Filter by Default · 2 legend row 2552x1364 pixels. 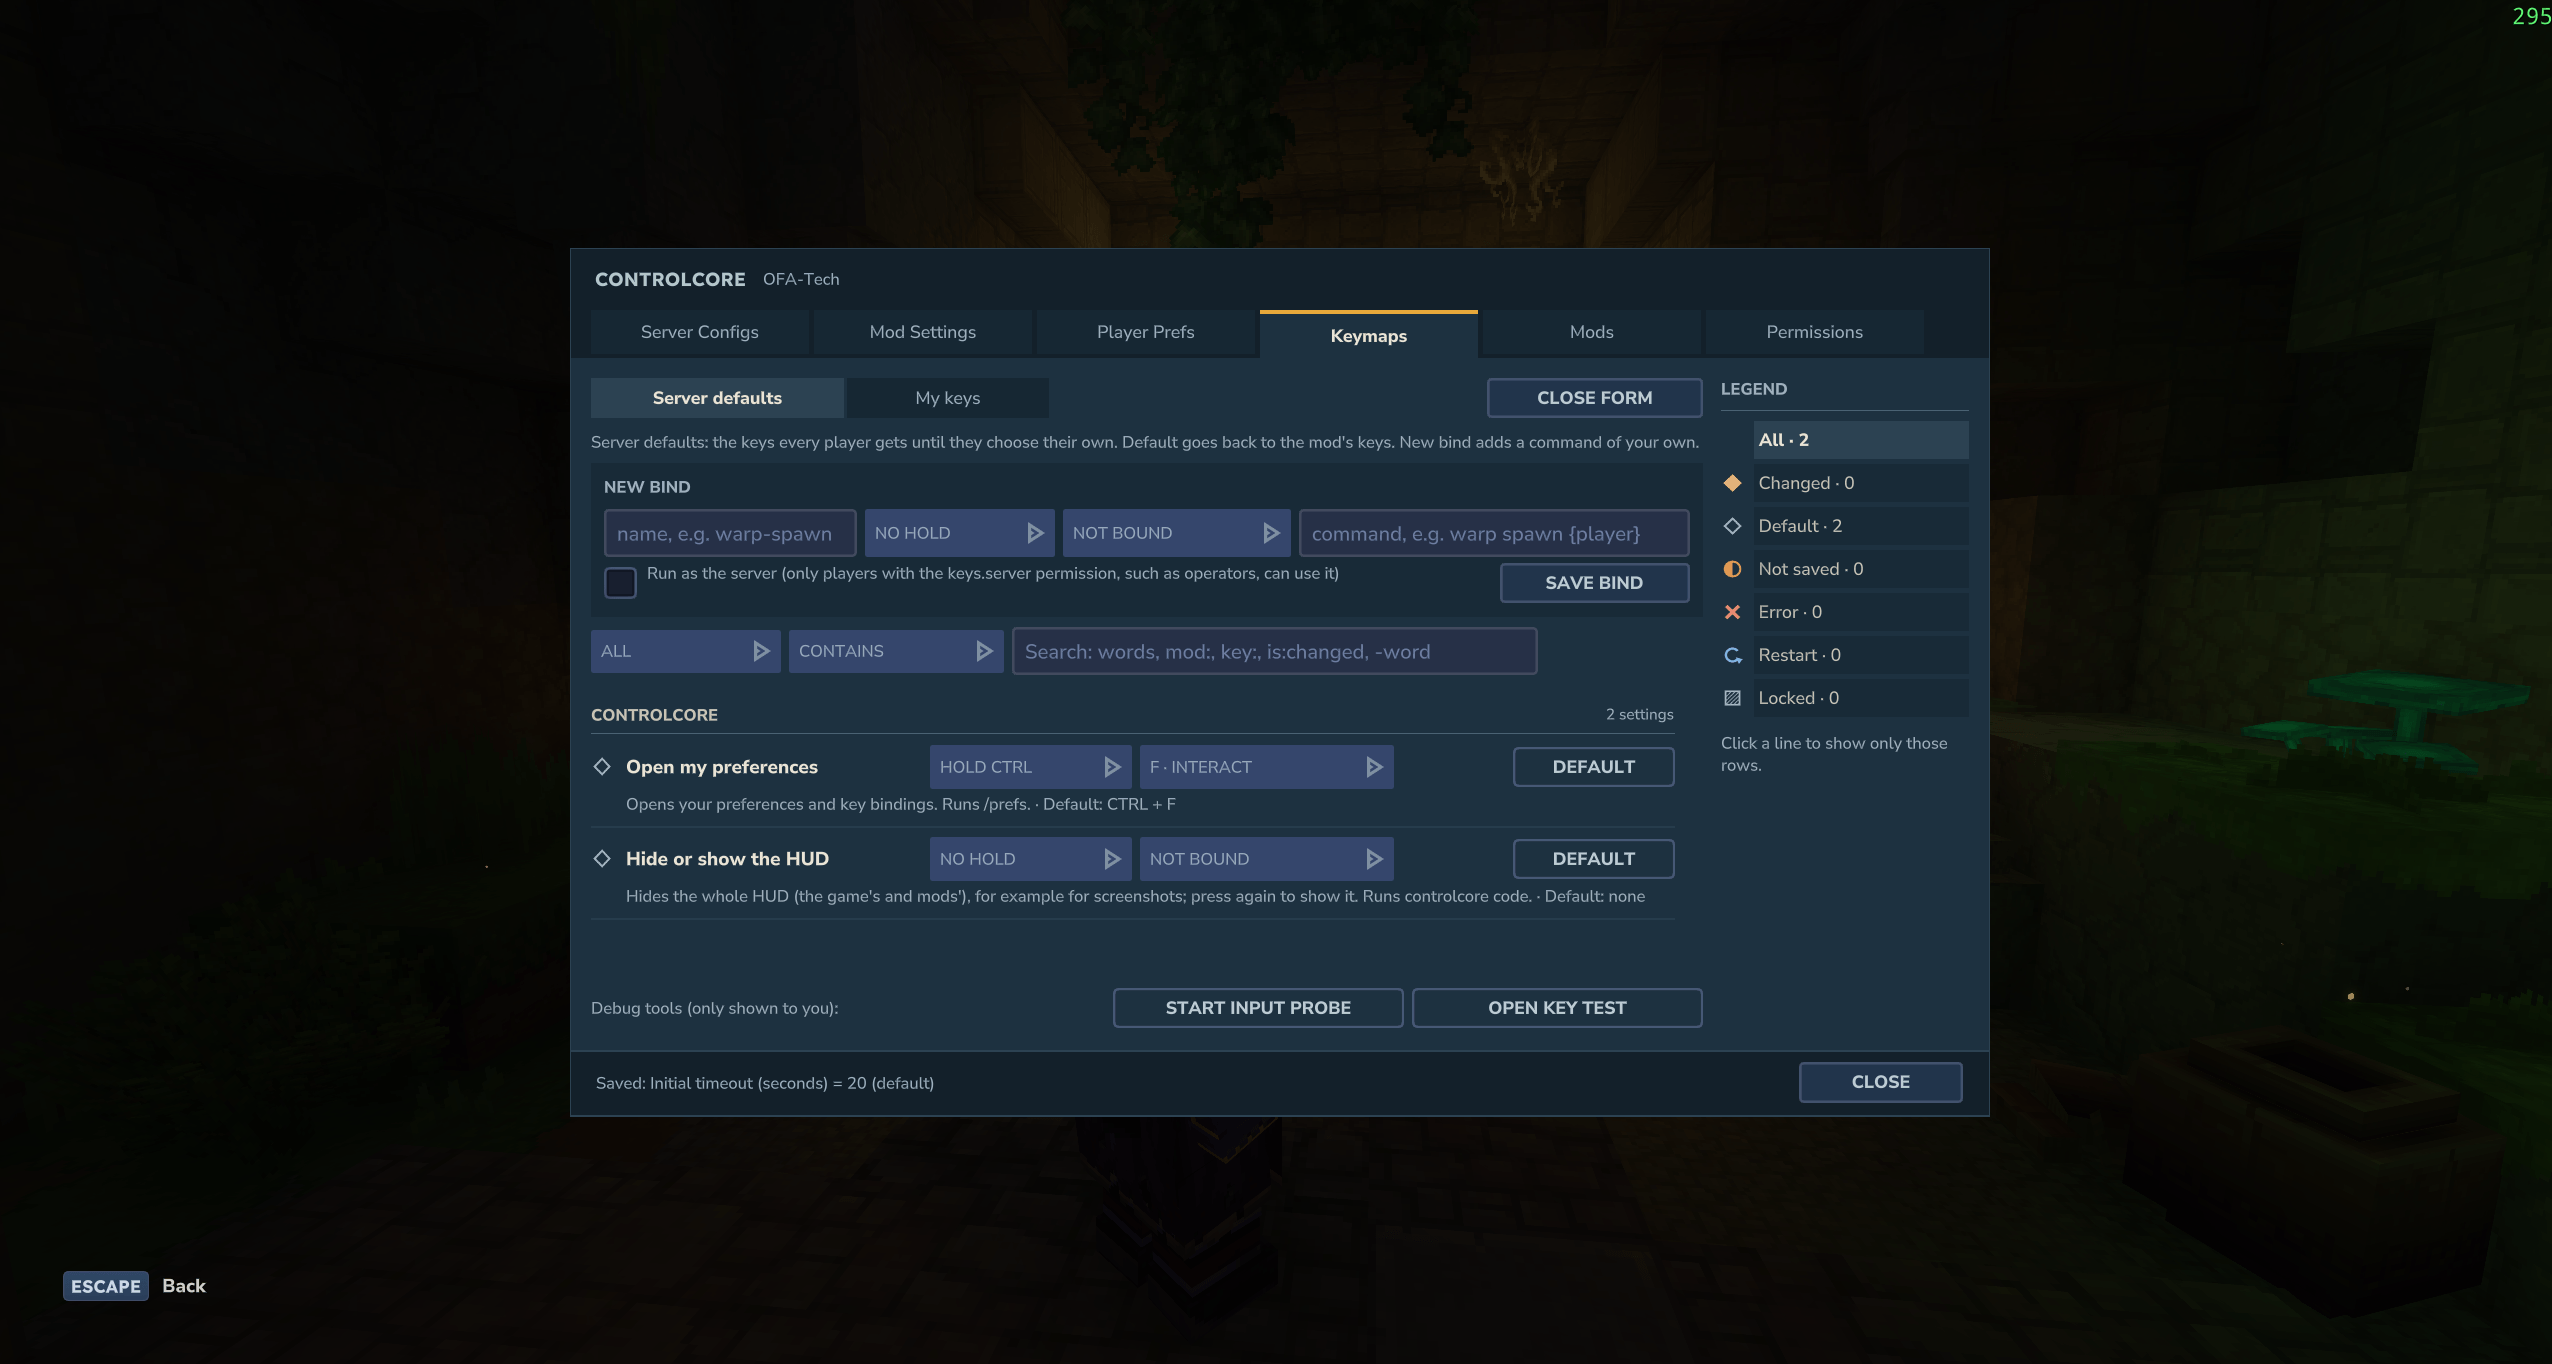click(1860, 526)
